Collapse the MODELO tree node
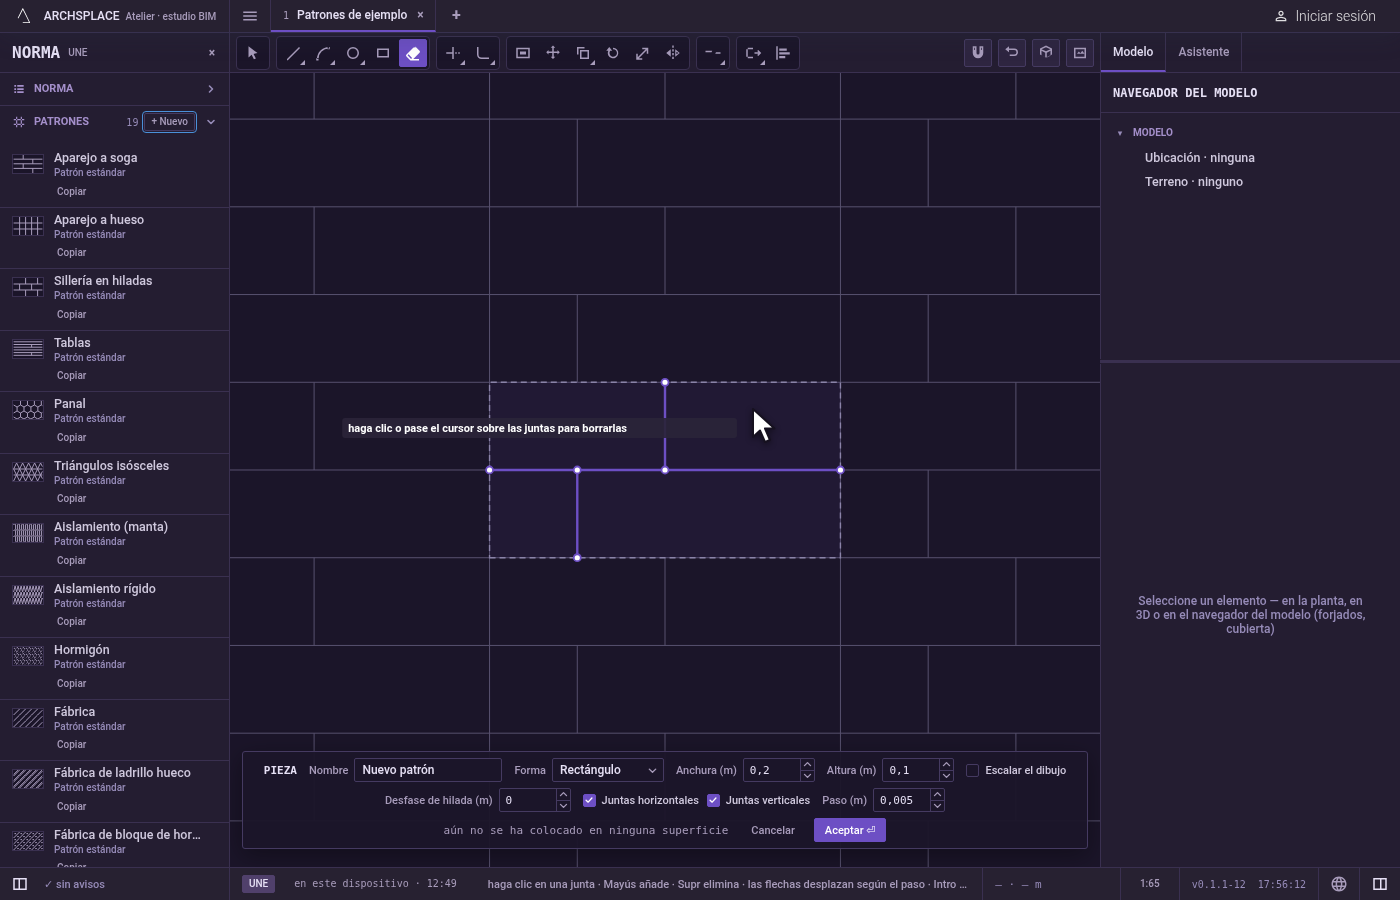 [x=1120, y=133]
